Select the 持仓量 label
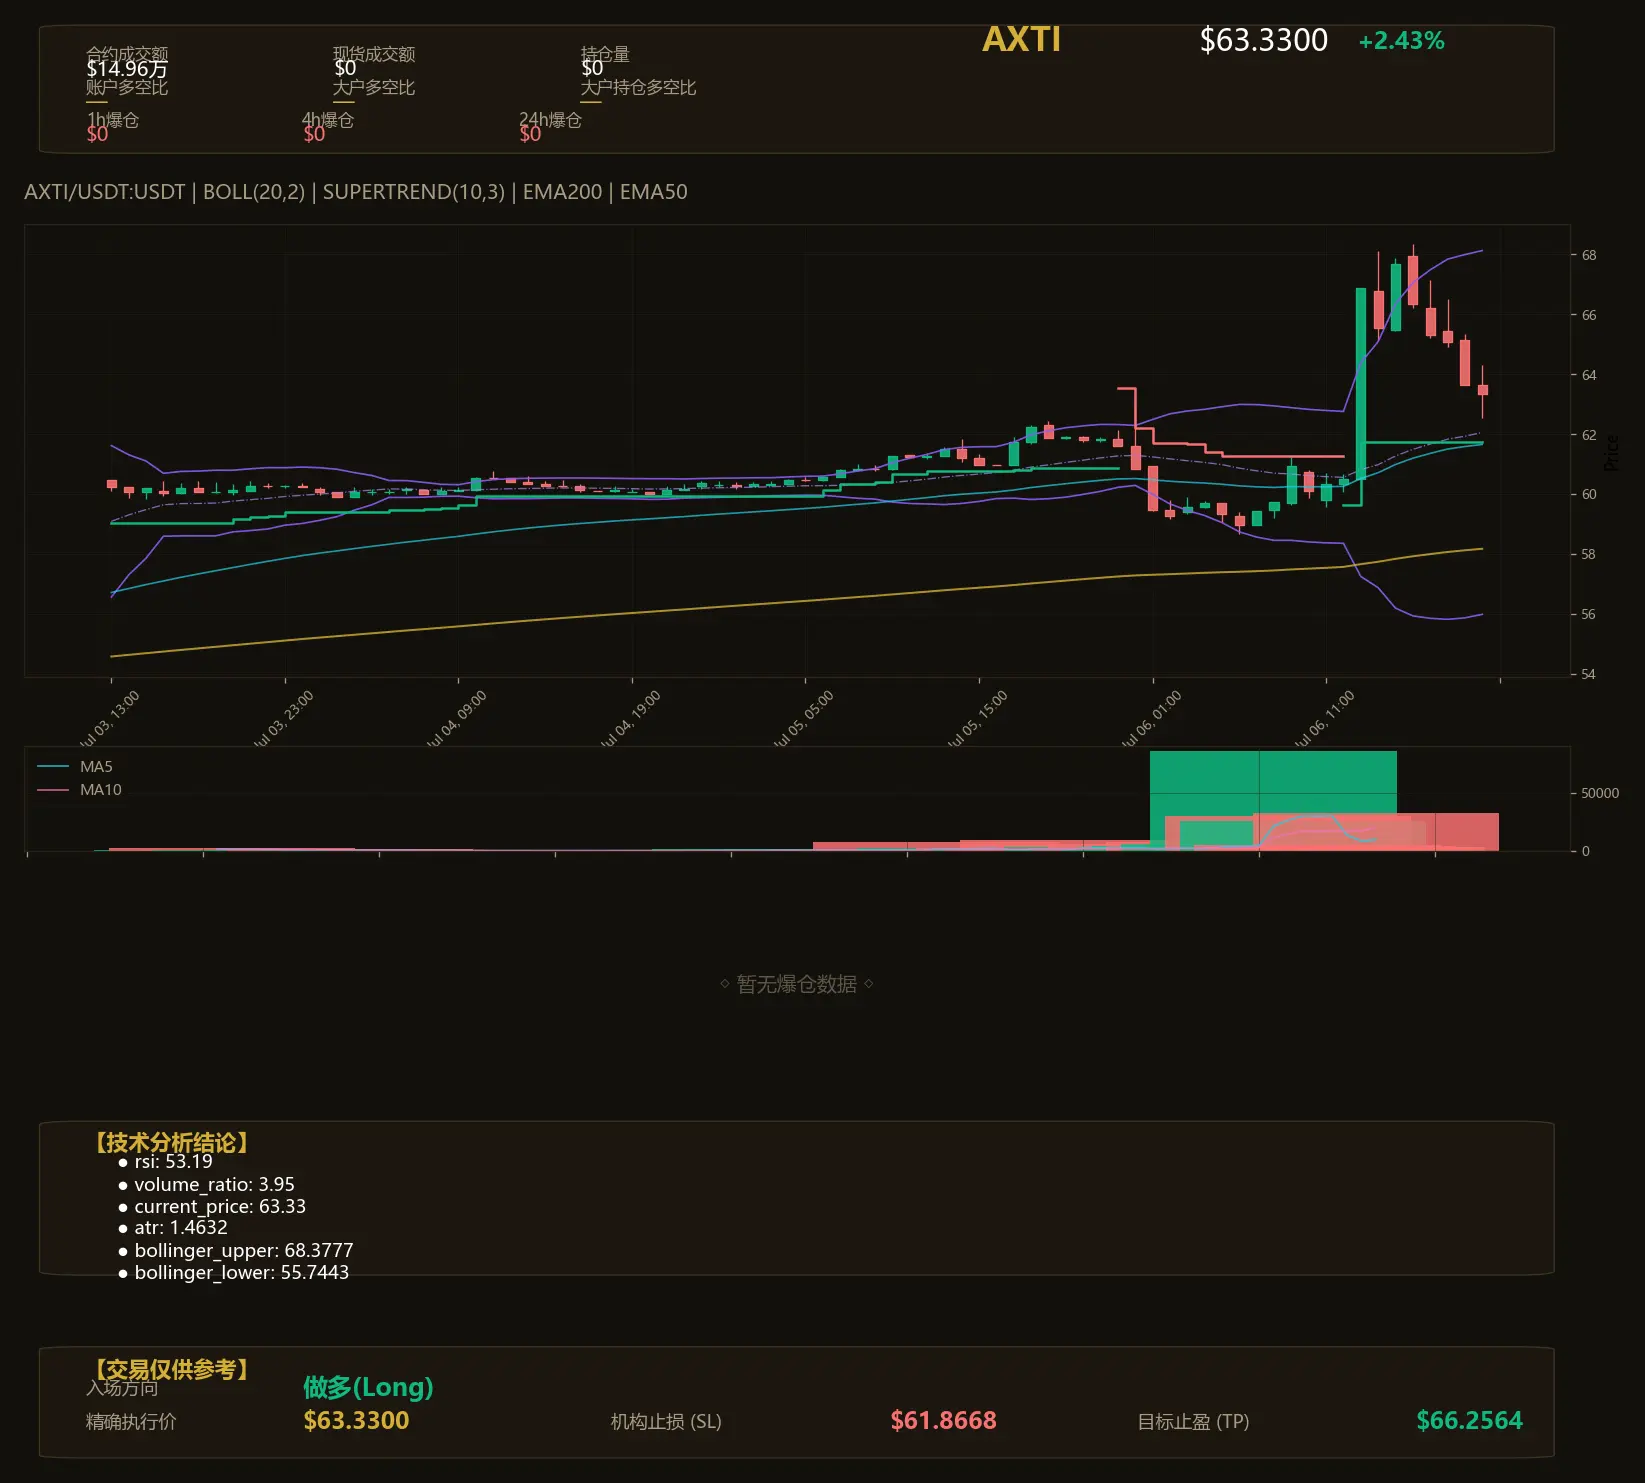This screenshot has height=1483, width=1645. (605, 54)
